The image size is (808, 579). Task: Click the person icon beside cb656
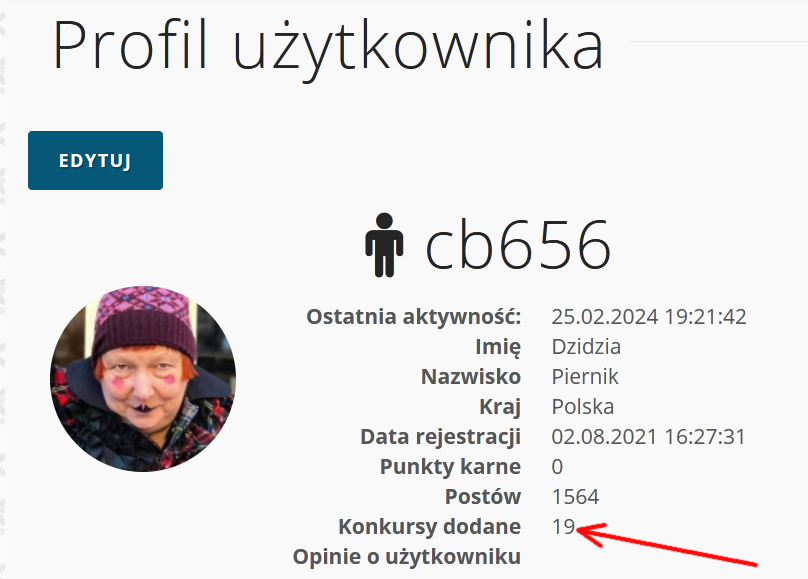pyautogui.click(x=384, y=245)
